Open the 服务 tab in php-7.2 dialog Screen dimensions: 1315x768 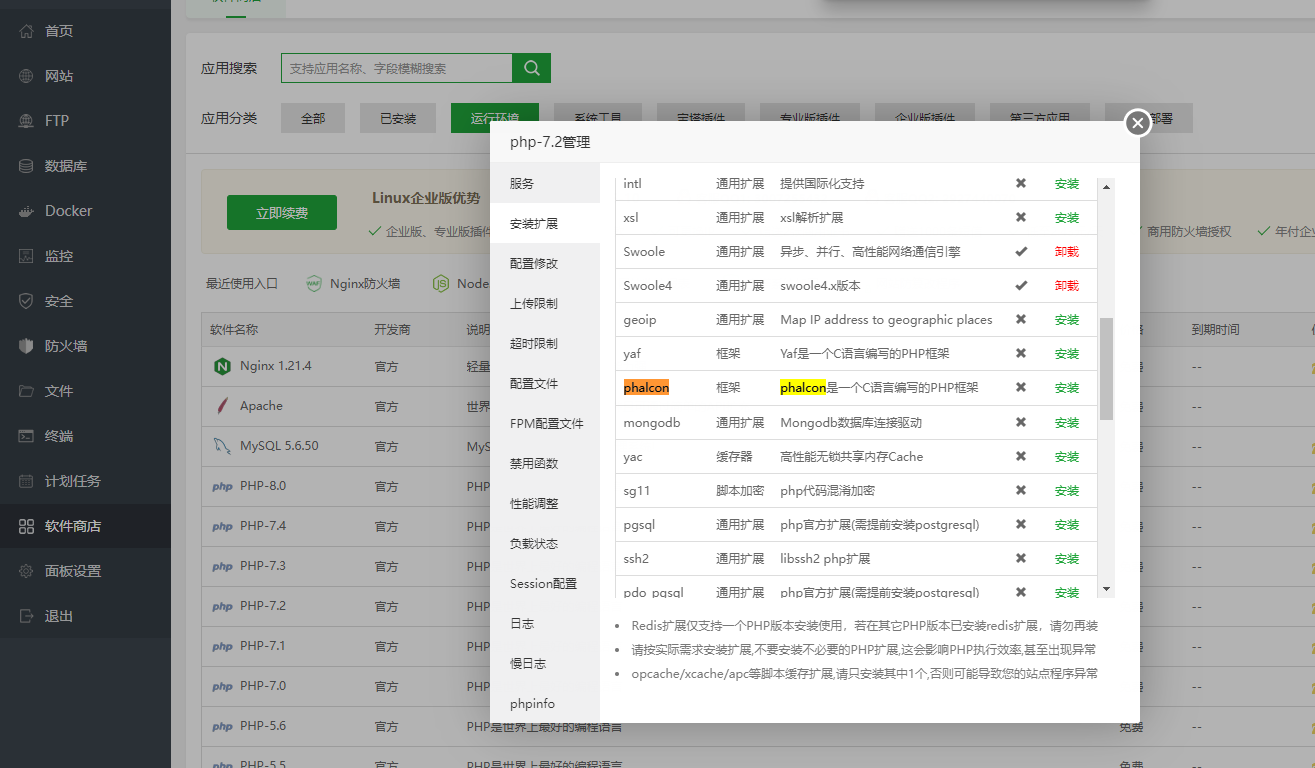pos(545,183)
